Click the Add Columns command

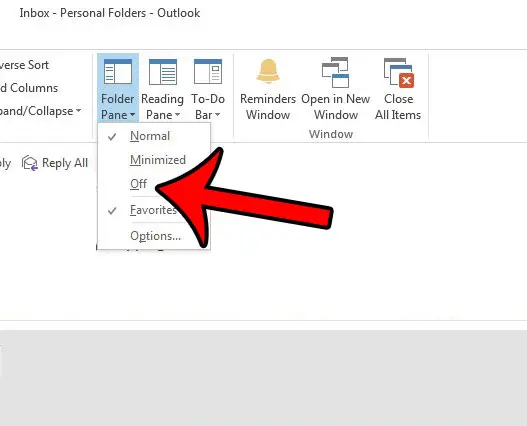(29, 88)
